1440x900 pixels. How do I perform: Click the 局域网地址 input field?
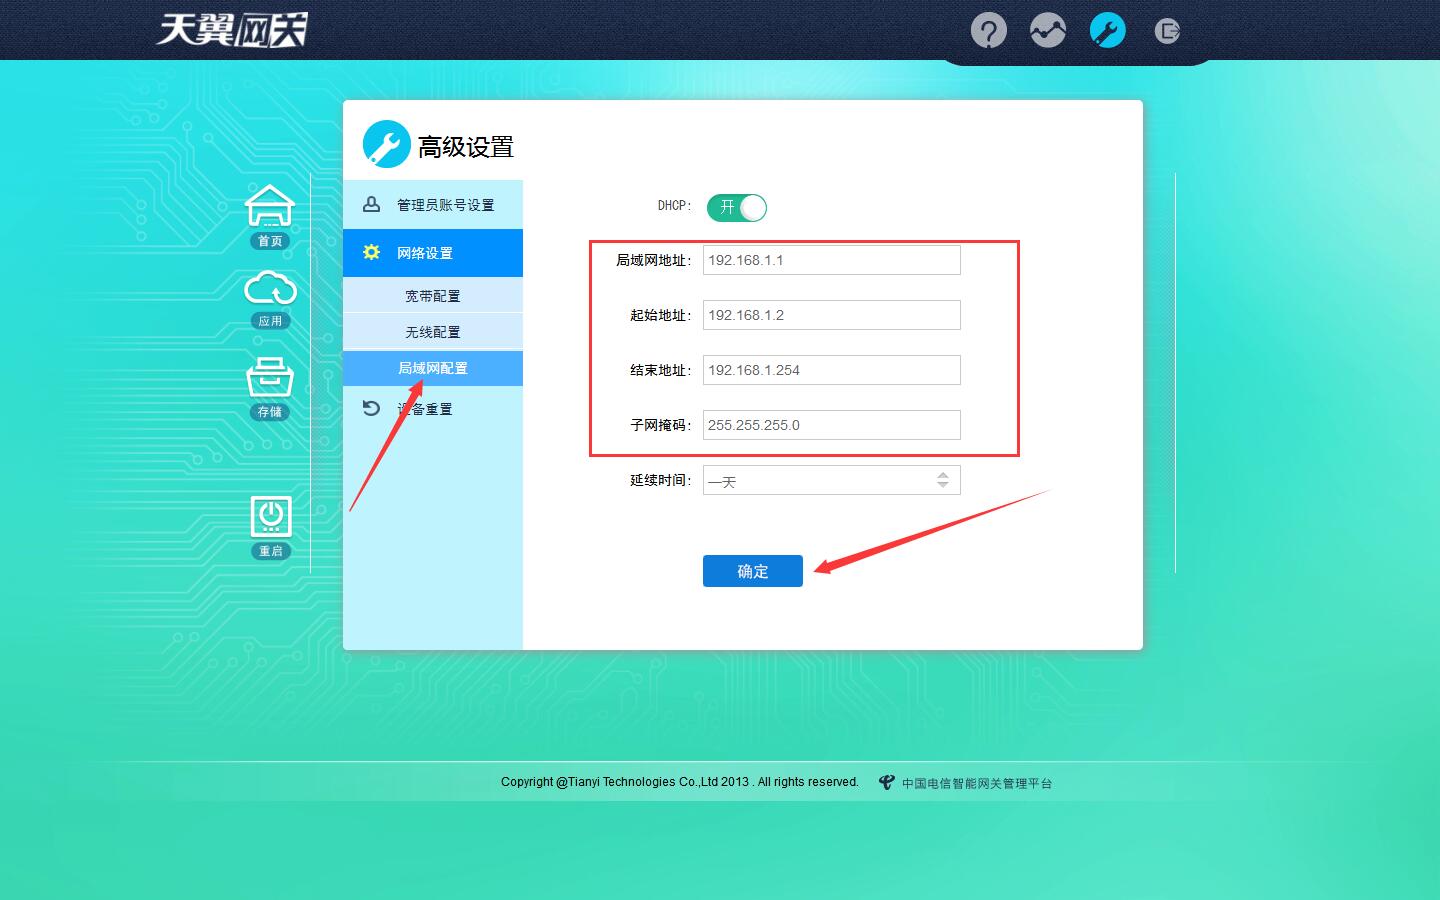tap(832, 260)
